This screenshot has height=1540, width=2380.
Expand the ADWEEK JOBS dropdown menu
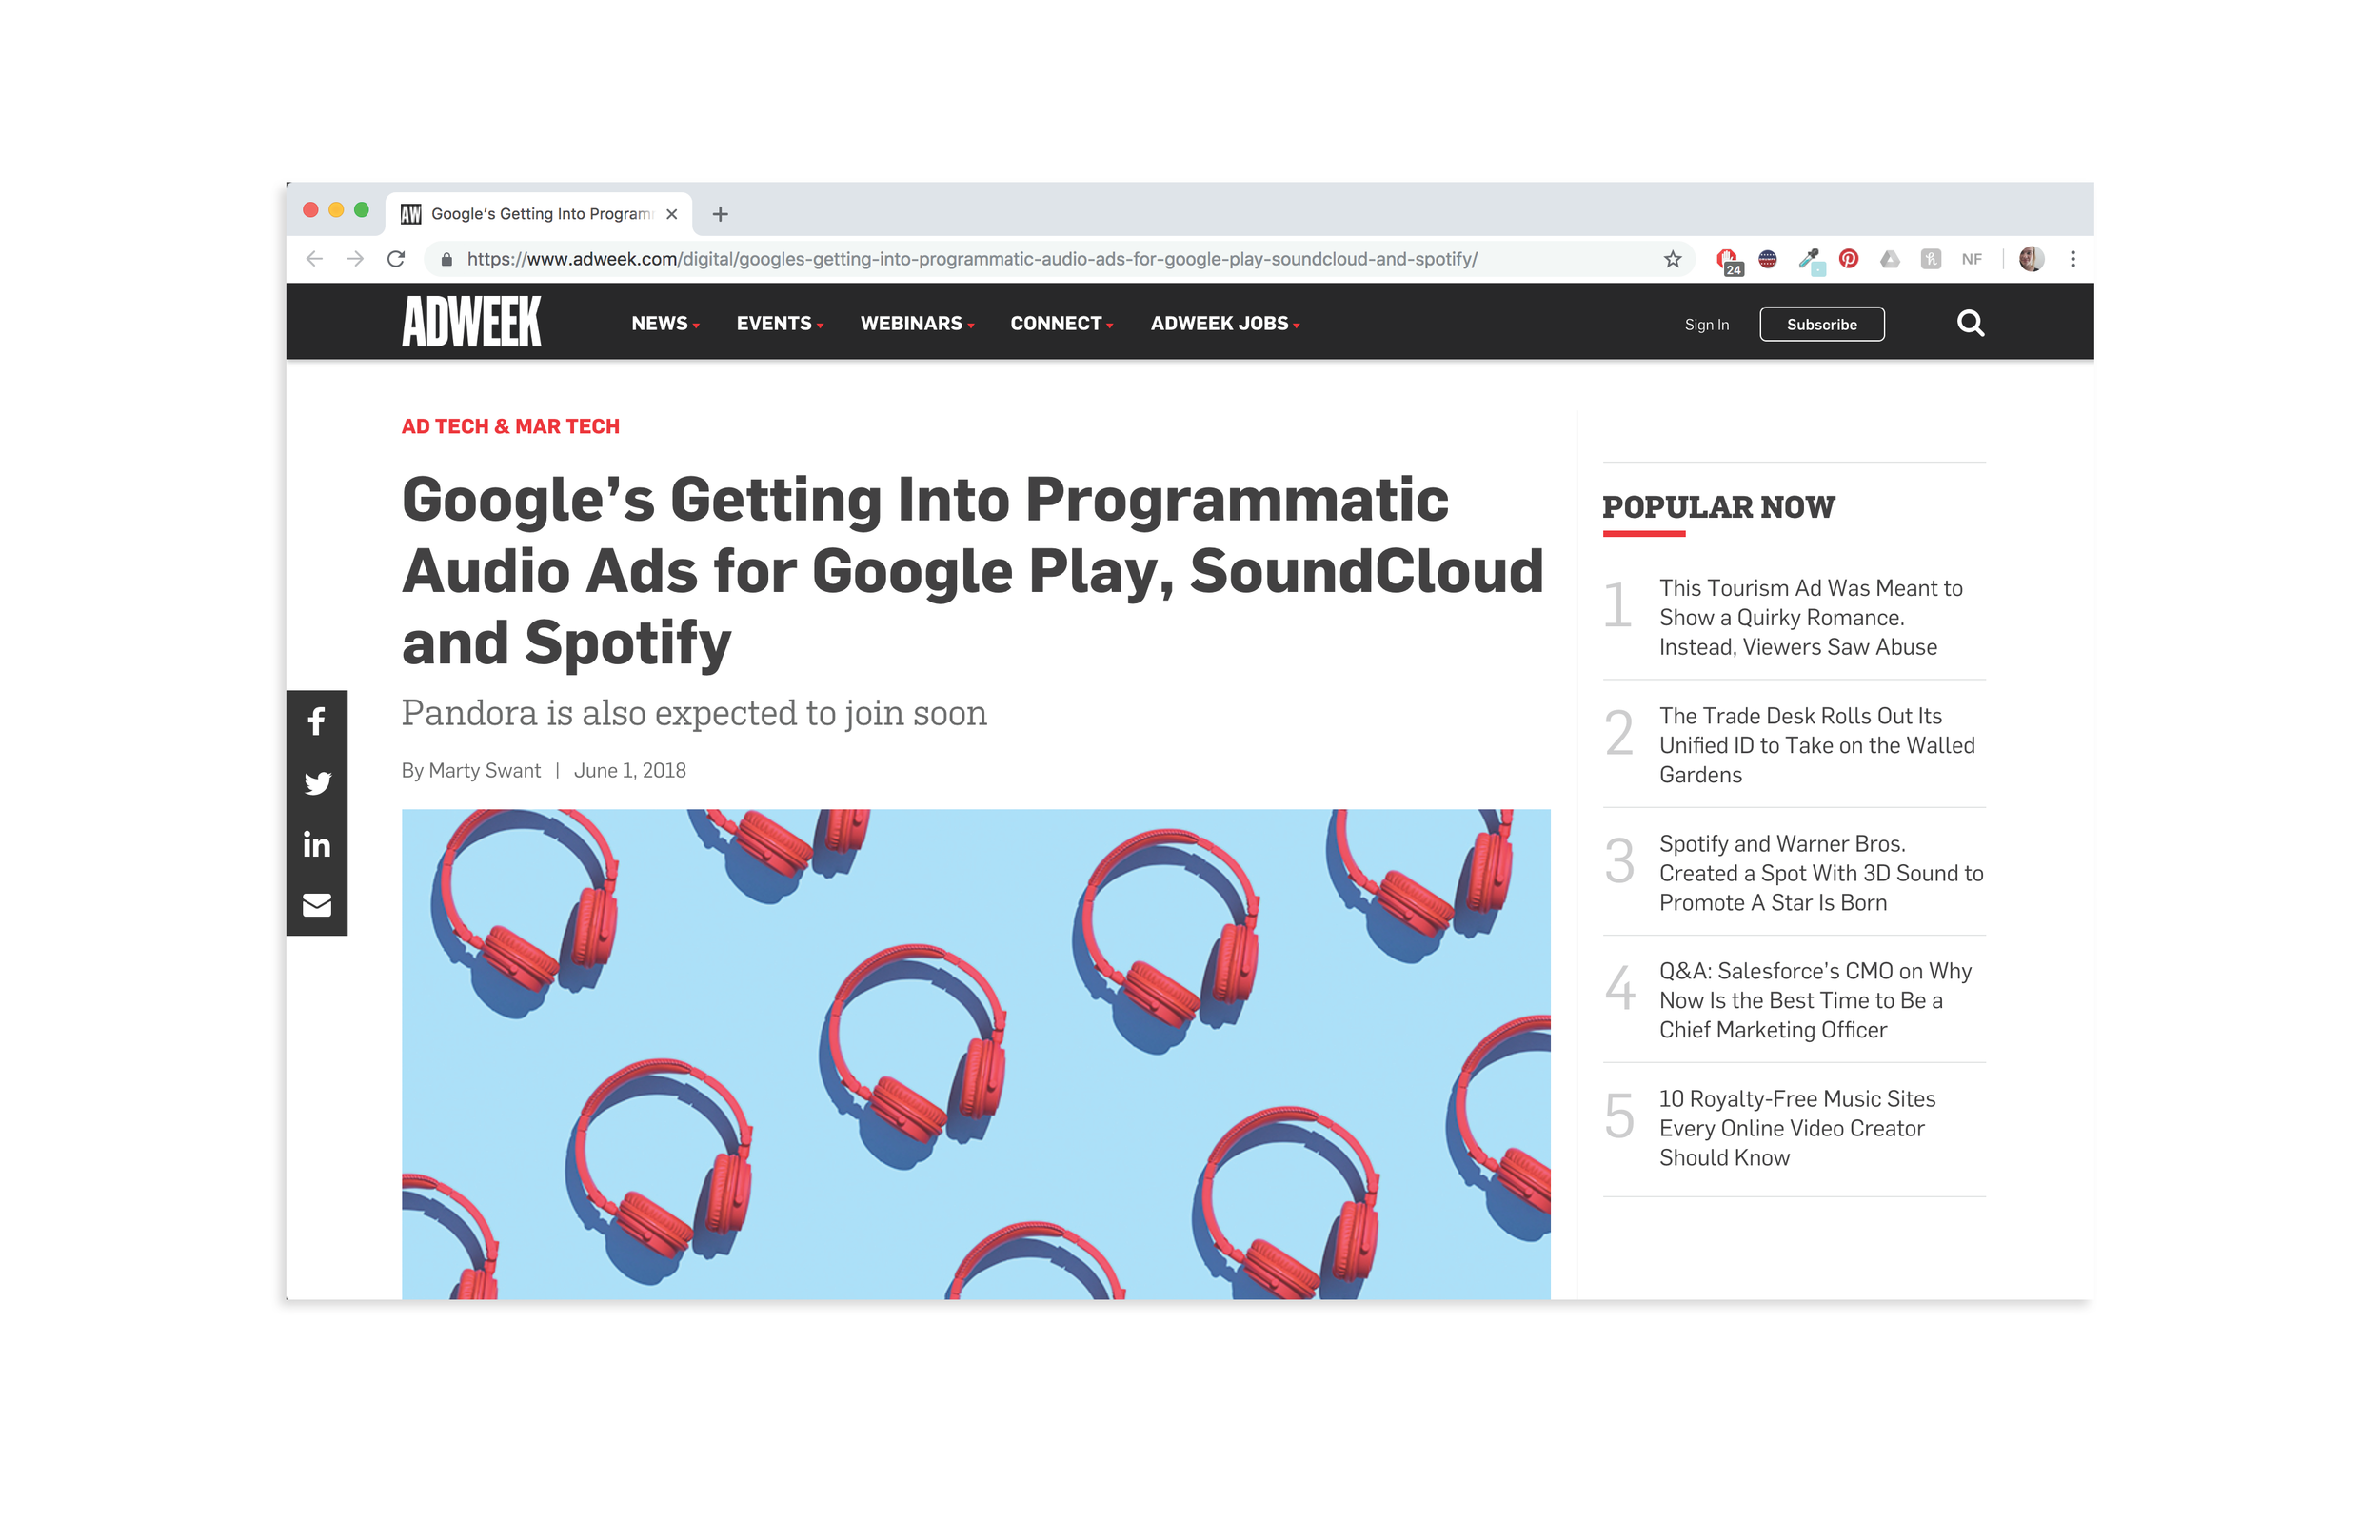1225,323
